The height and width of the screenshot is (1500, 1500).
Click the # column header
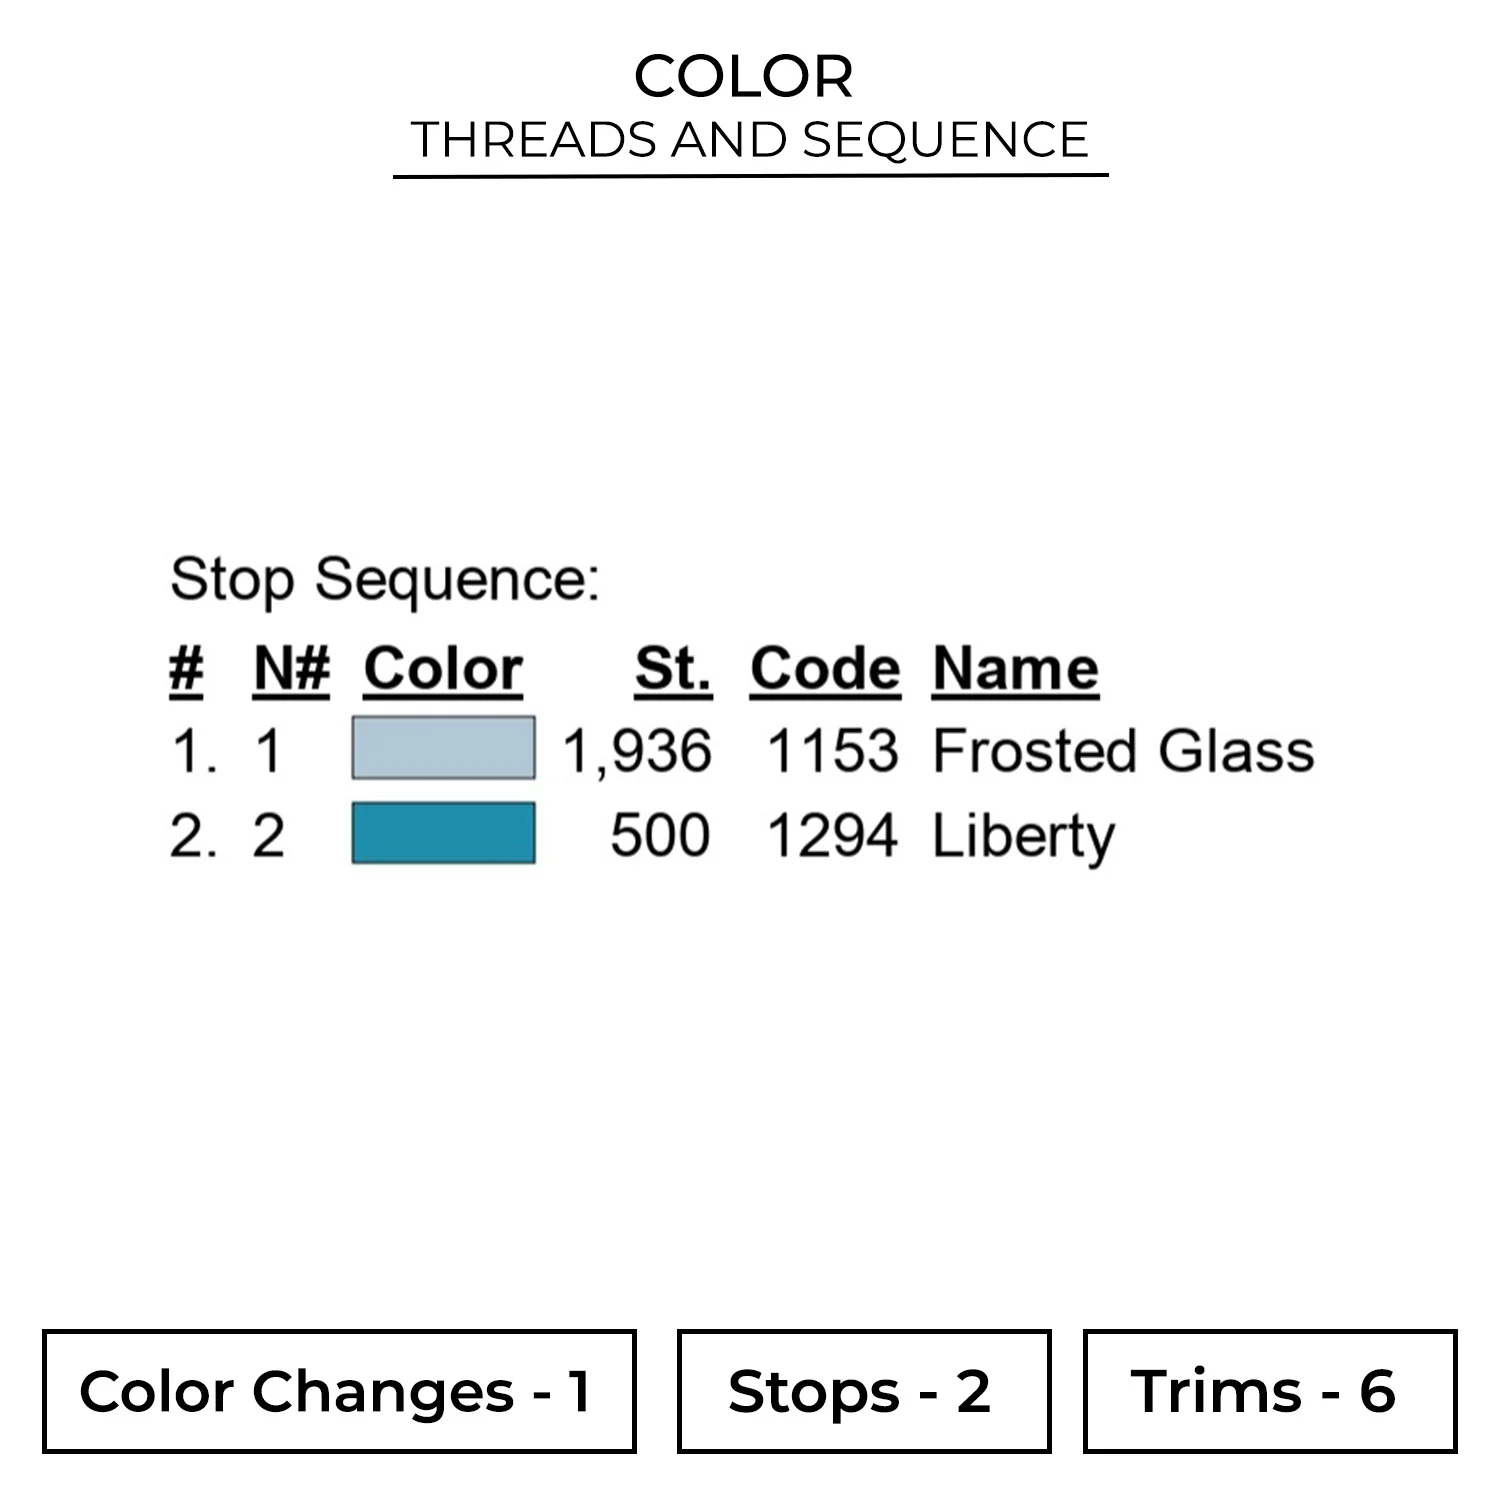[x=186, y=668]
